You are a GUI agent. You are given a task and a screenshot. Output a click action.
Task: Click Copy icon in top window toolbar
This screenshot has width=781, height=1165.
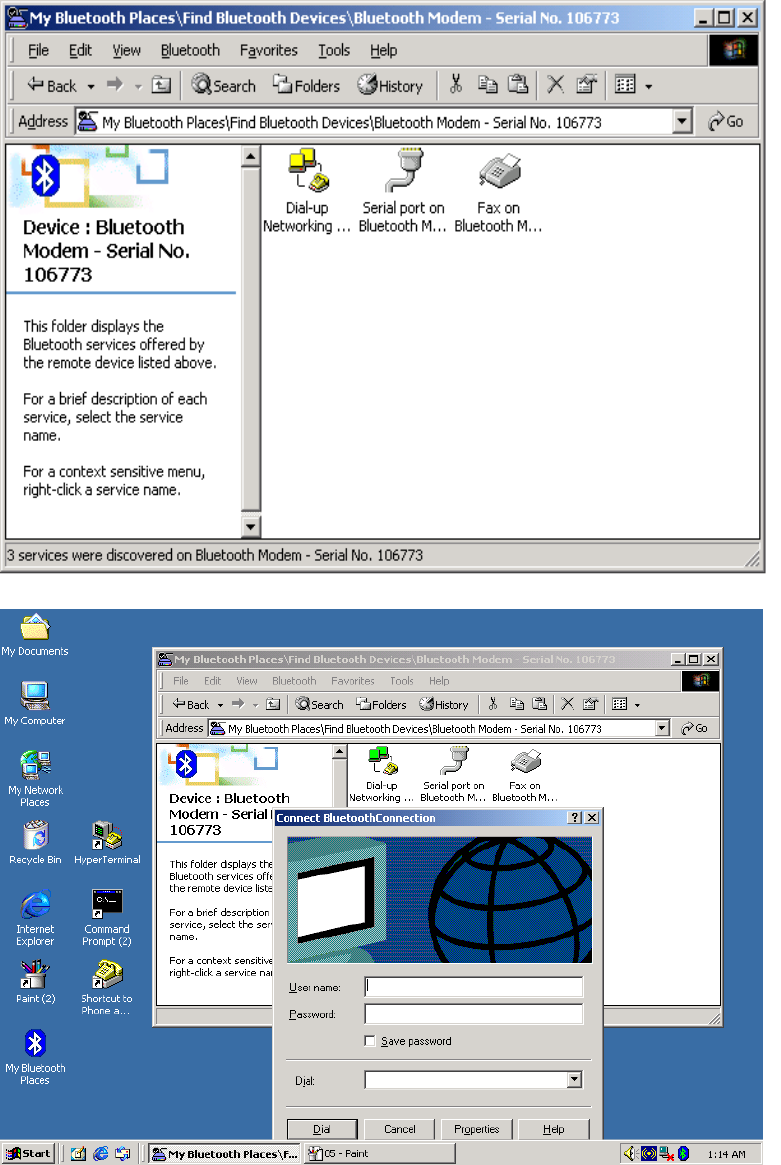tap(487, 85)
